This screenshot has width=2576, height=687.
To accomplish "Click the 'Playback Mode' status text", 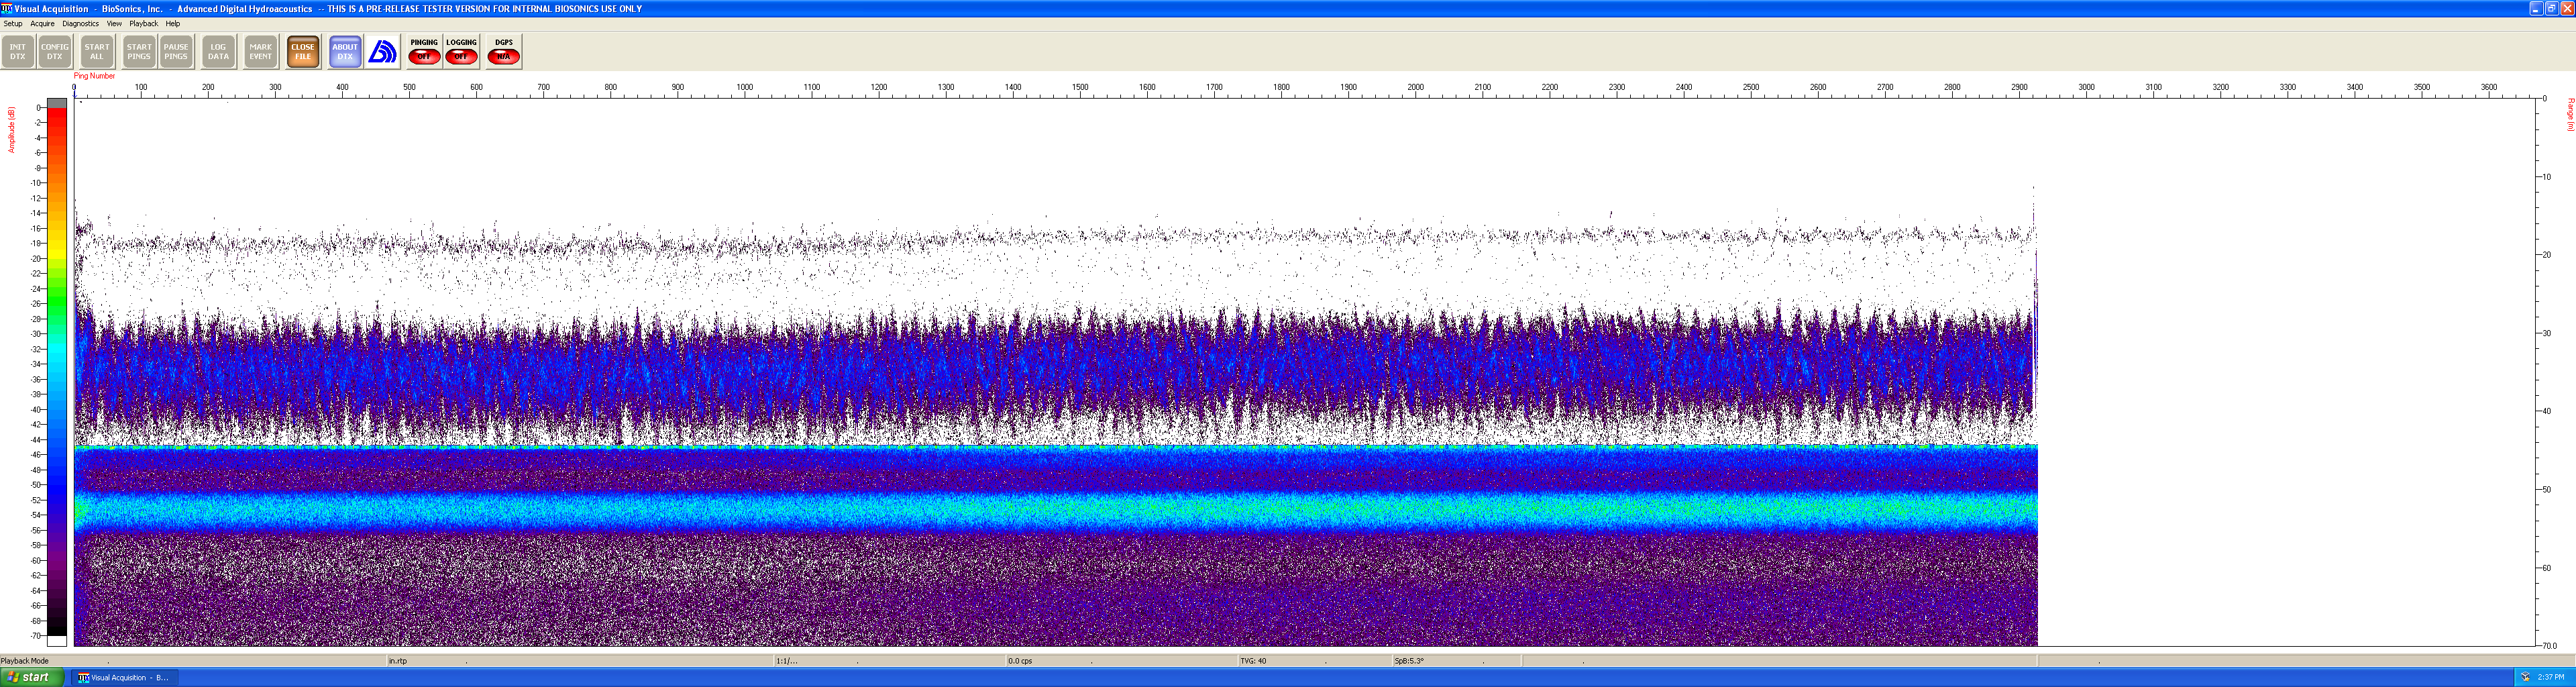I will [25, 661].
